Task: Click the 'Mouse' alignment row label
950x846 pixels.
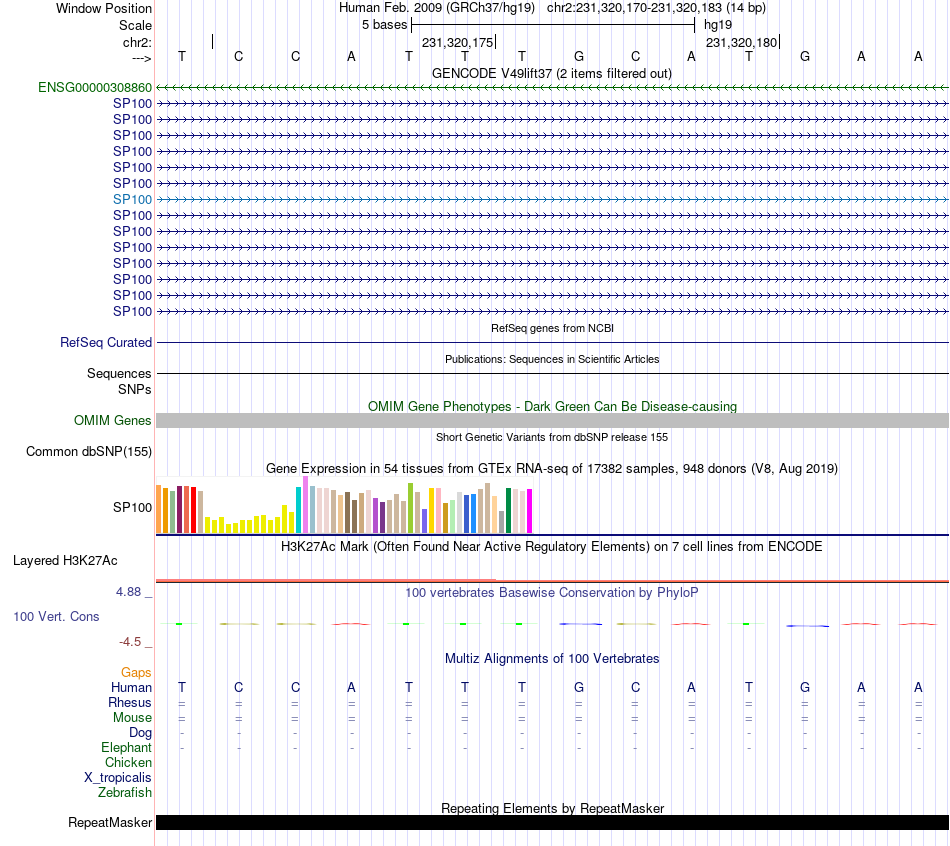Action: click(x=132, y=718)
